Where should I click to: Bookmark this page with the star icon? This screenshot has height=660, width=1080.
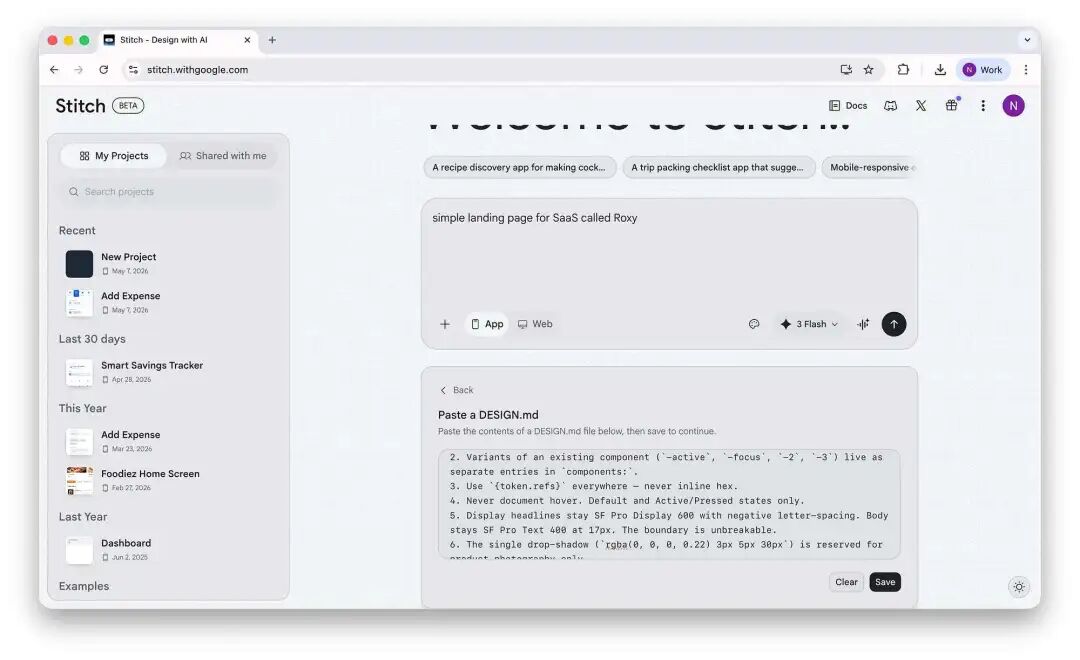(x=869, y=70)
